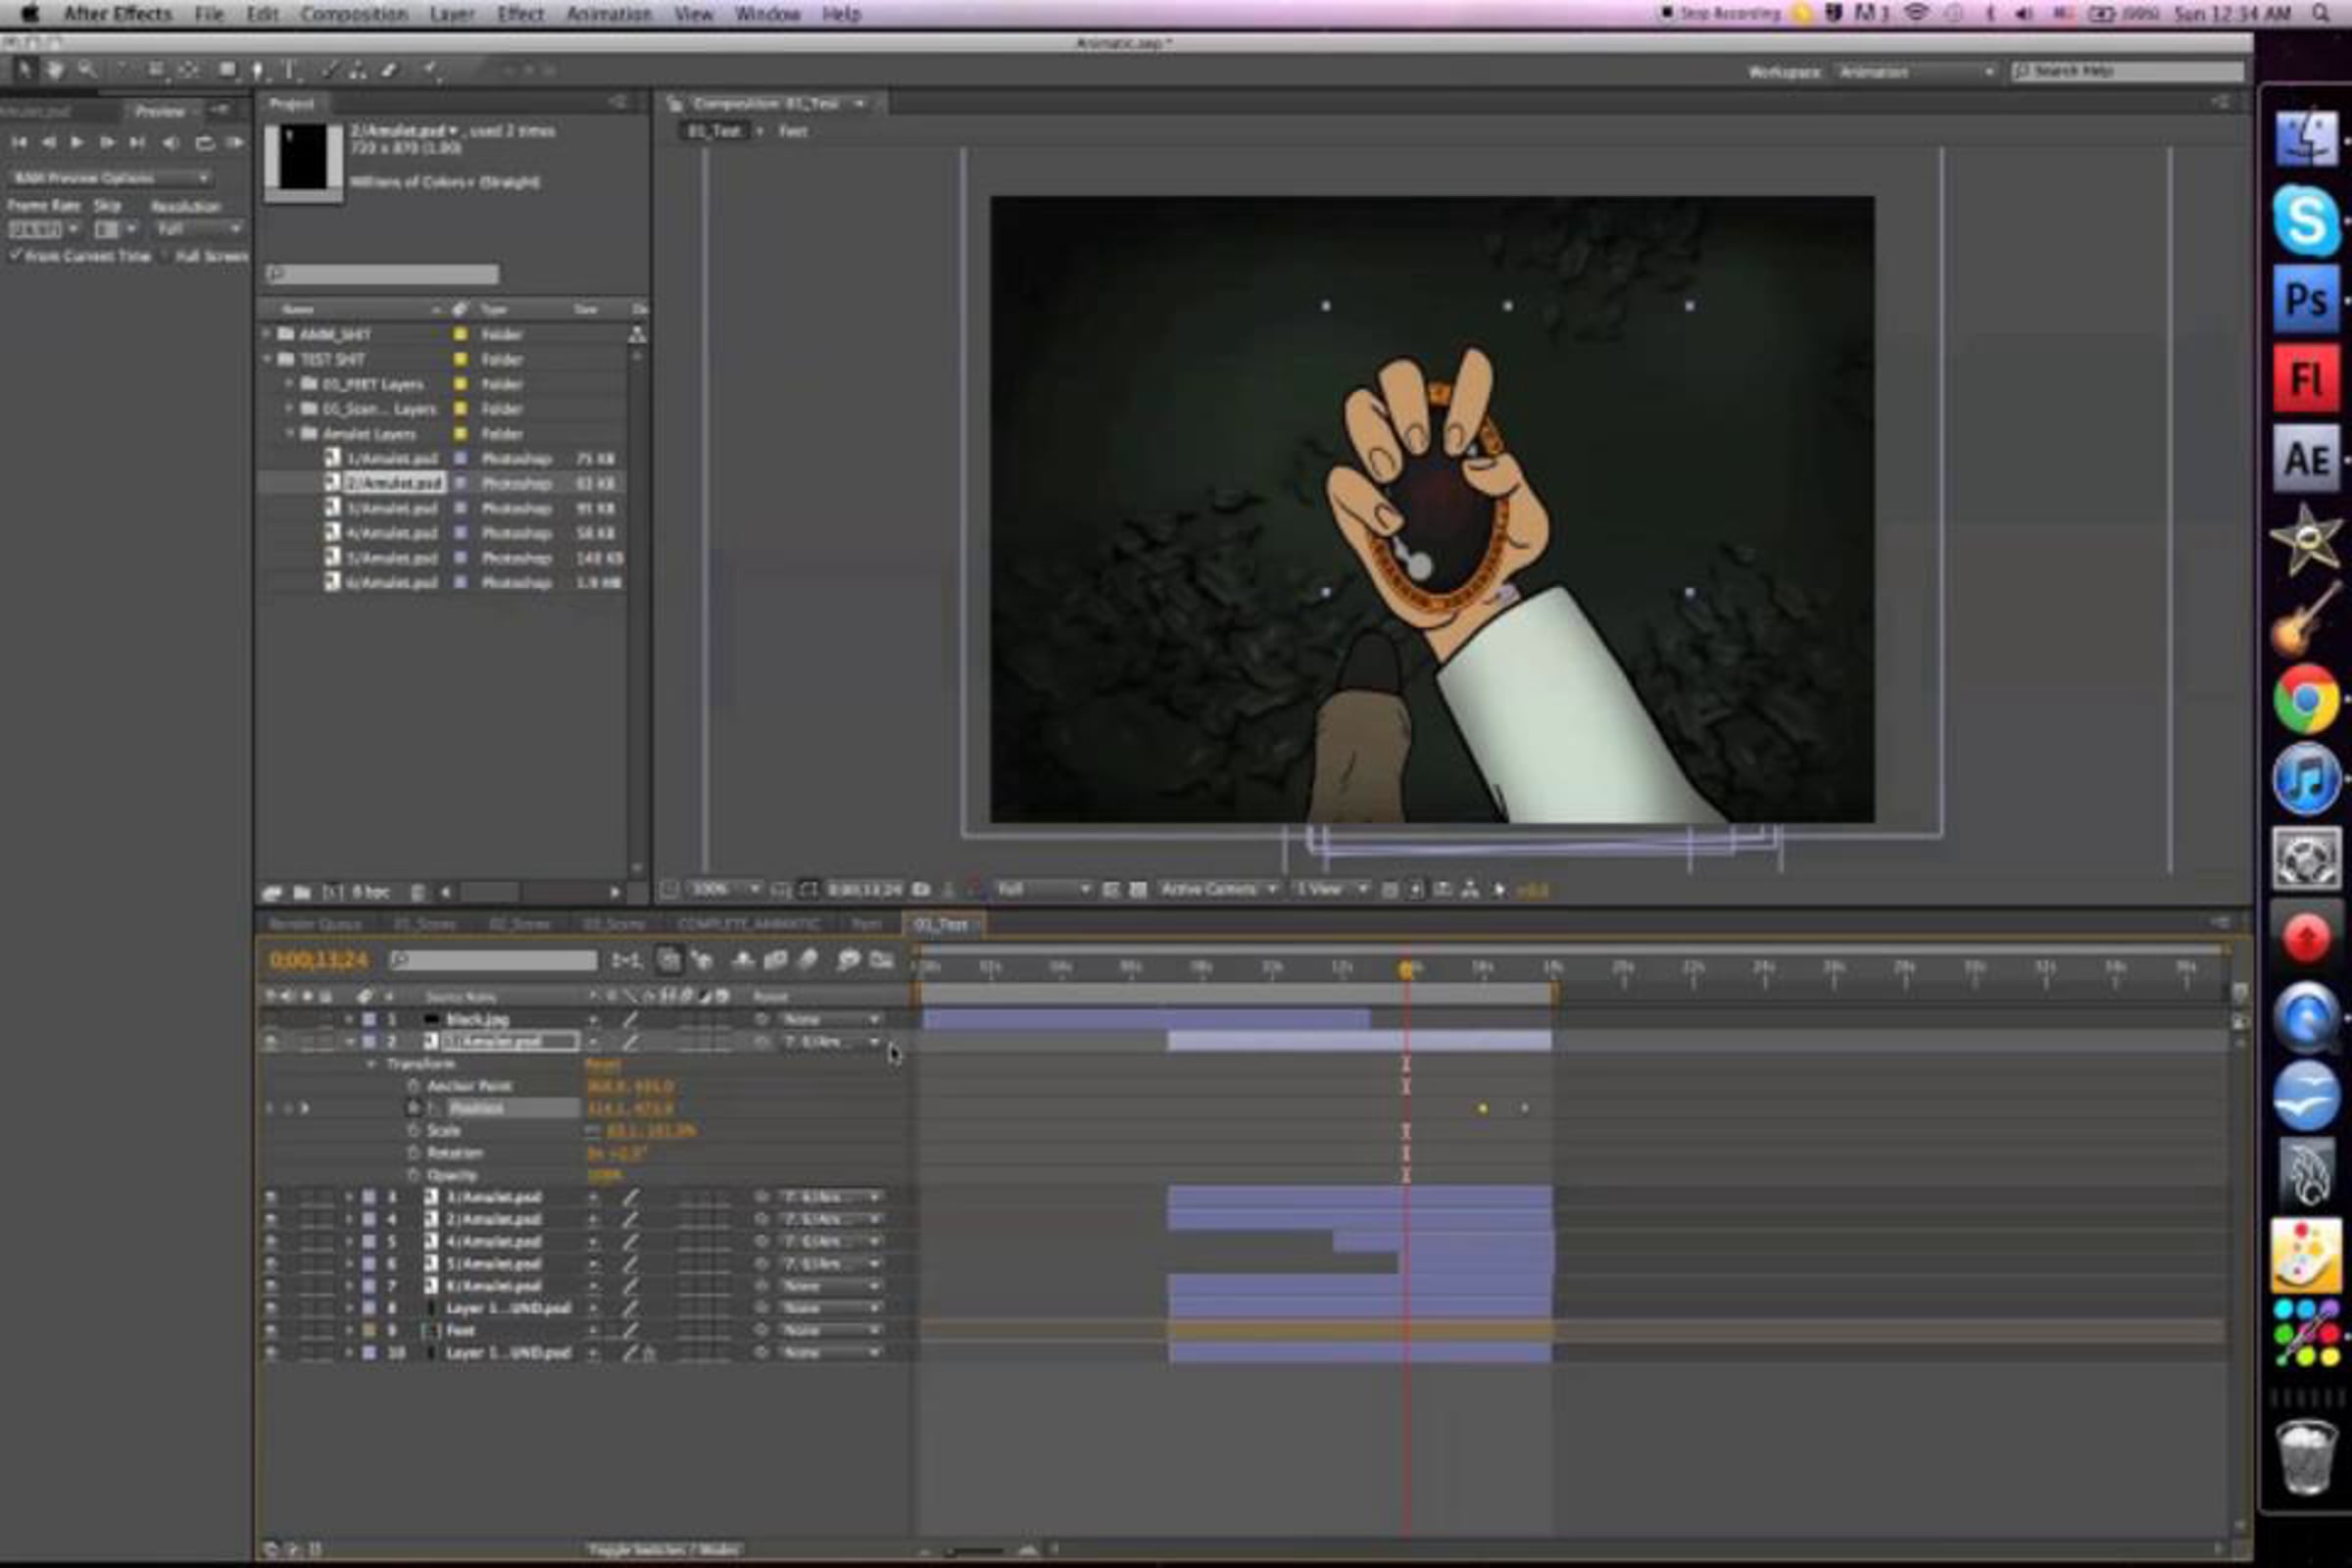Select the Hand tool
2352x1568 pixels.
click(55, 69)
